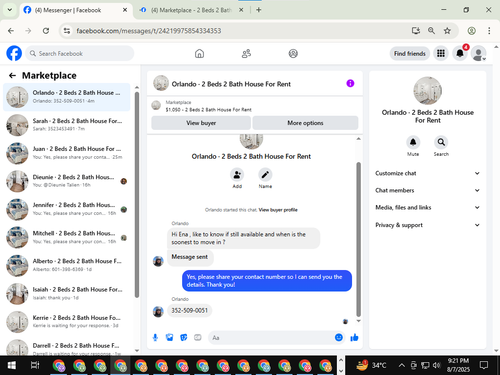Show hidden system tray icons chevron
The height and width of the screenshot is (375, 500).
pyautogui.click(x=402, y=365)
